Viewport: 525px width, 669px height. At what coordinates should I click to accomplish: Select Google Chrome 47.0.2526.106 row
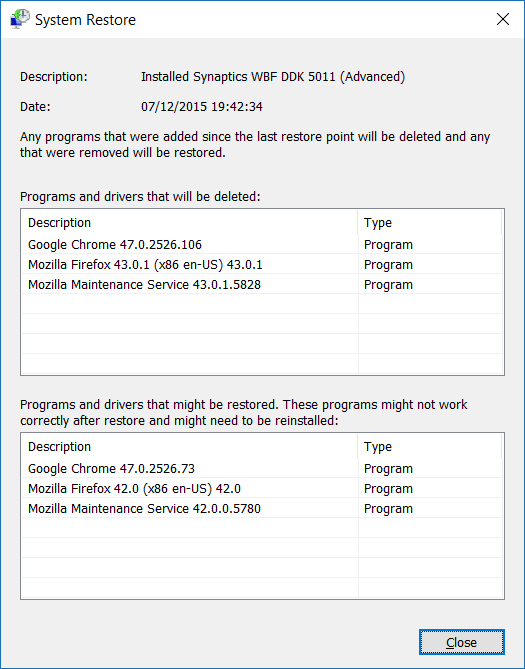[262, 244]
